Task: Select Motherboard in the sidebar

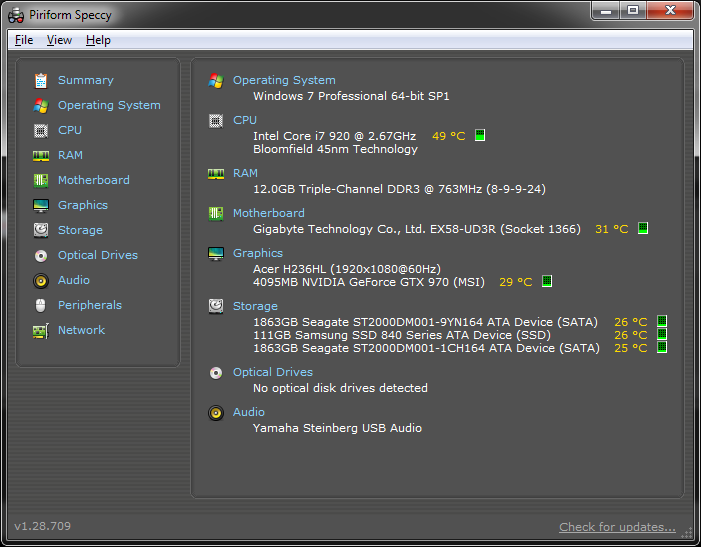Action: click(94, 181)
